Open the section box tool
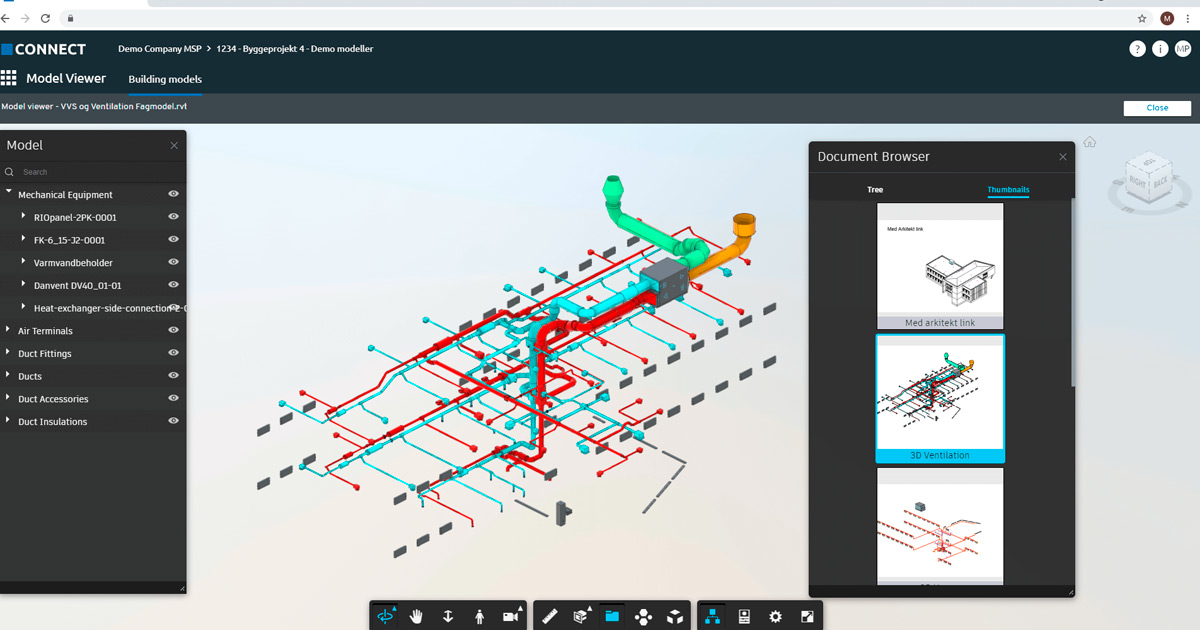This screenshot has width=1200, height=630. click(x=581, y=616)
